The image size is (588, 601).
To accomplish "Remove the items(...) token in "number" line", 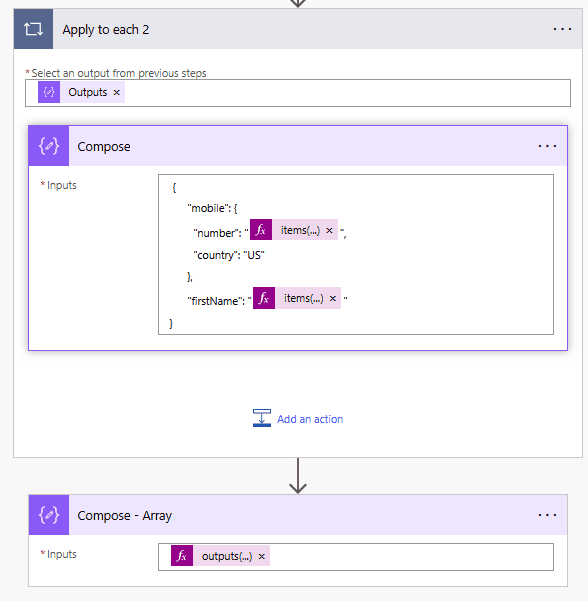I will (329, 230).
